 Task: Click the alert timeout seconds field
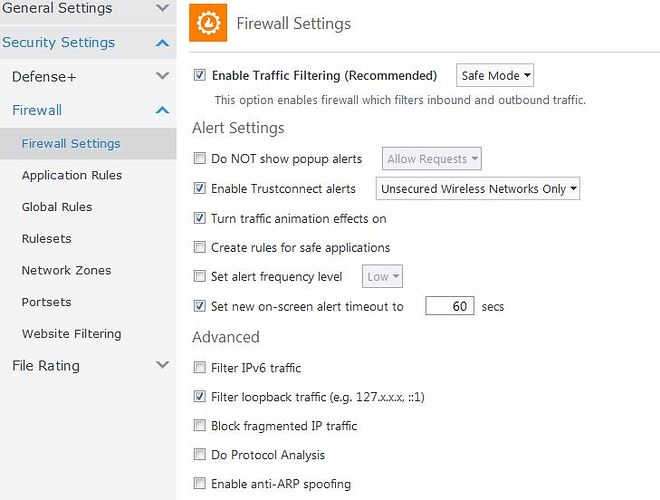click(x=450, y=306)
